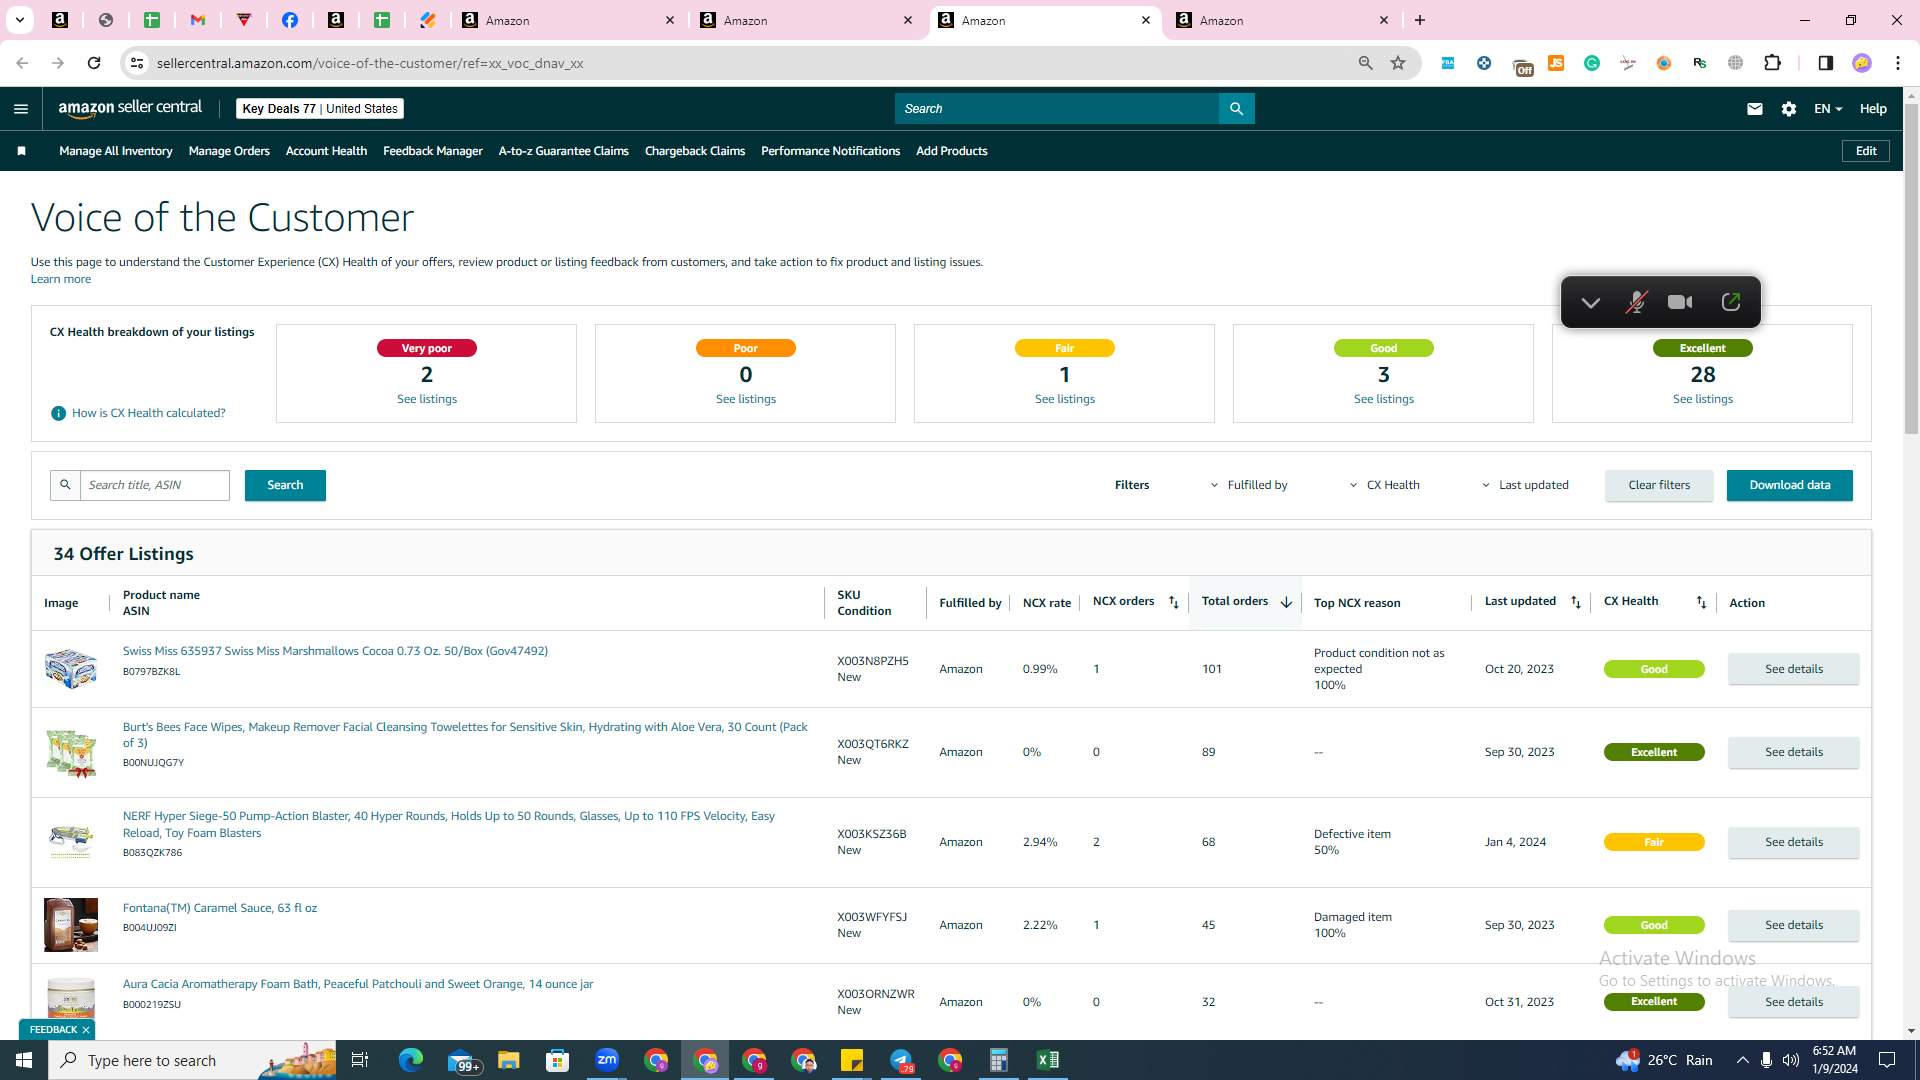Sort by CX Health column arrows
This screenshot has height=1080, width=1920.
[x=1701, y=602]
